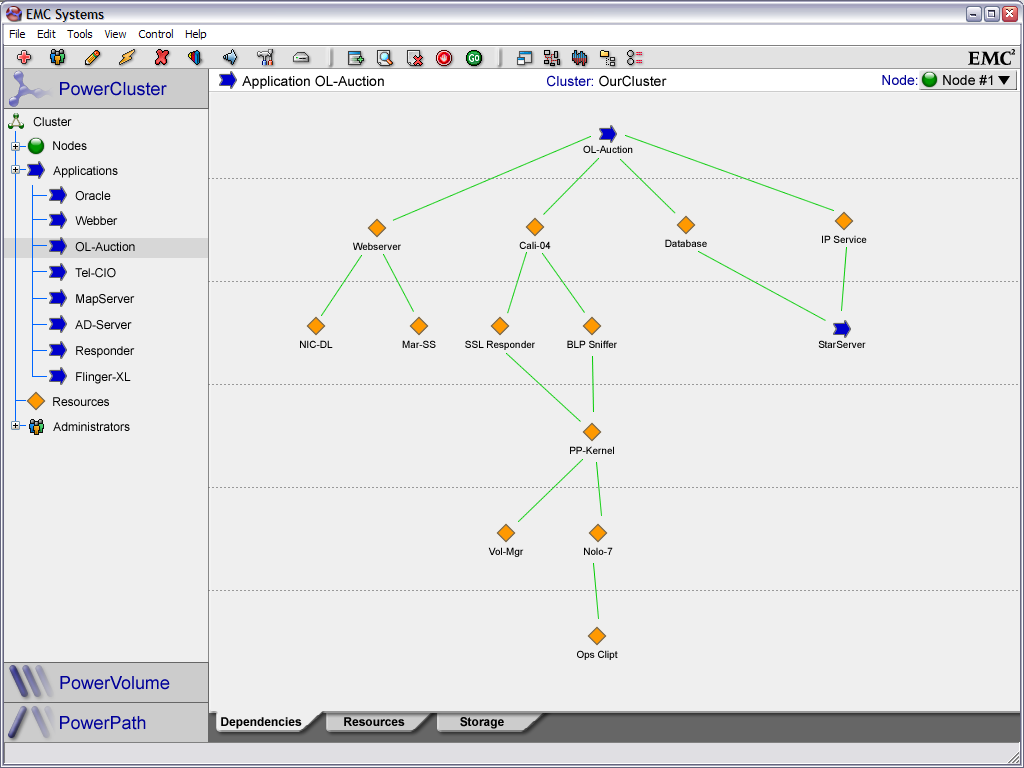Switch to the Resources tab
Image resolution: width=1024 pixels, height=768 pixels.
click(374, 722)
